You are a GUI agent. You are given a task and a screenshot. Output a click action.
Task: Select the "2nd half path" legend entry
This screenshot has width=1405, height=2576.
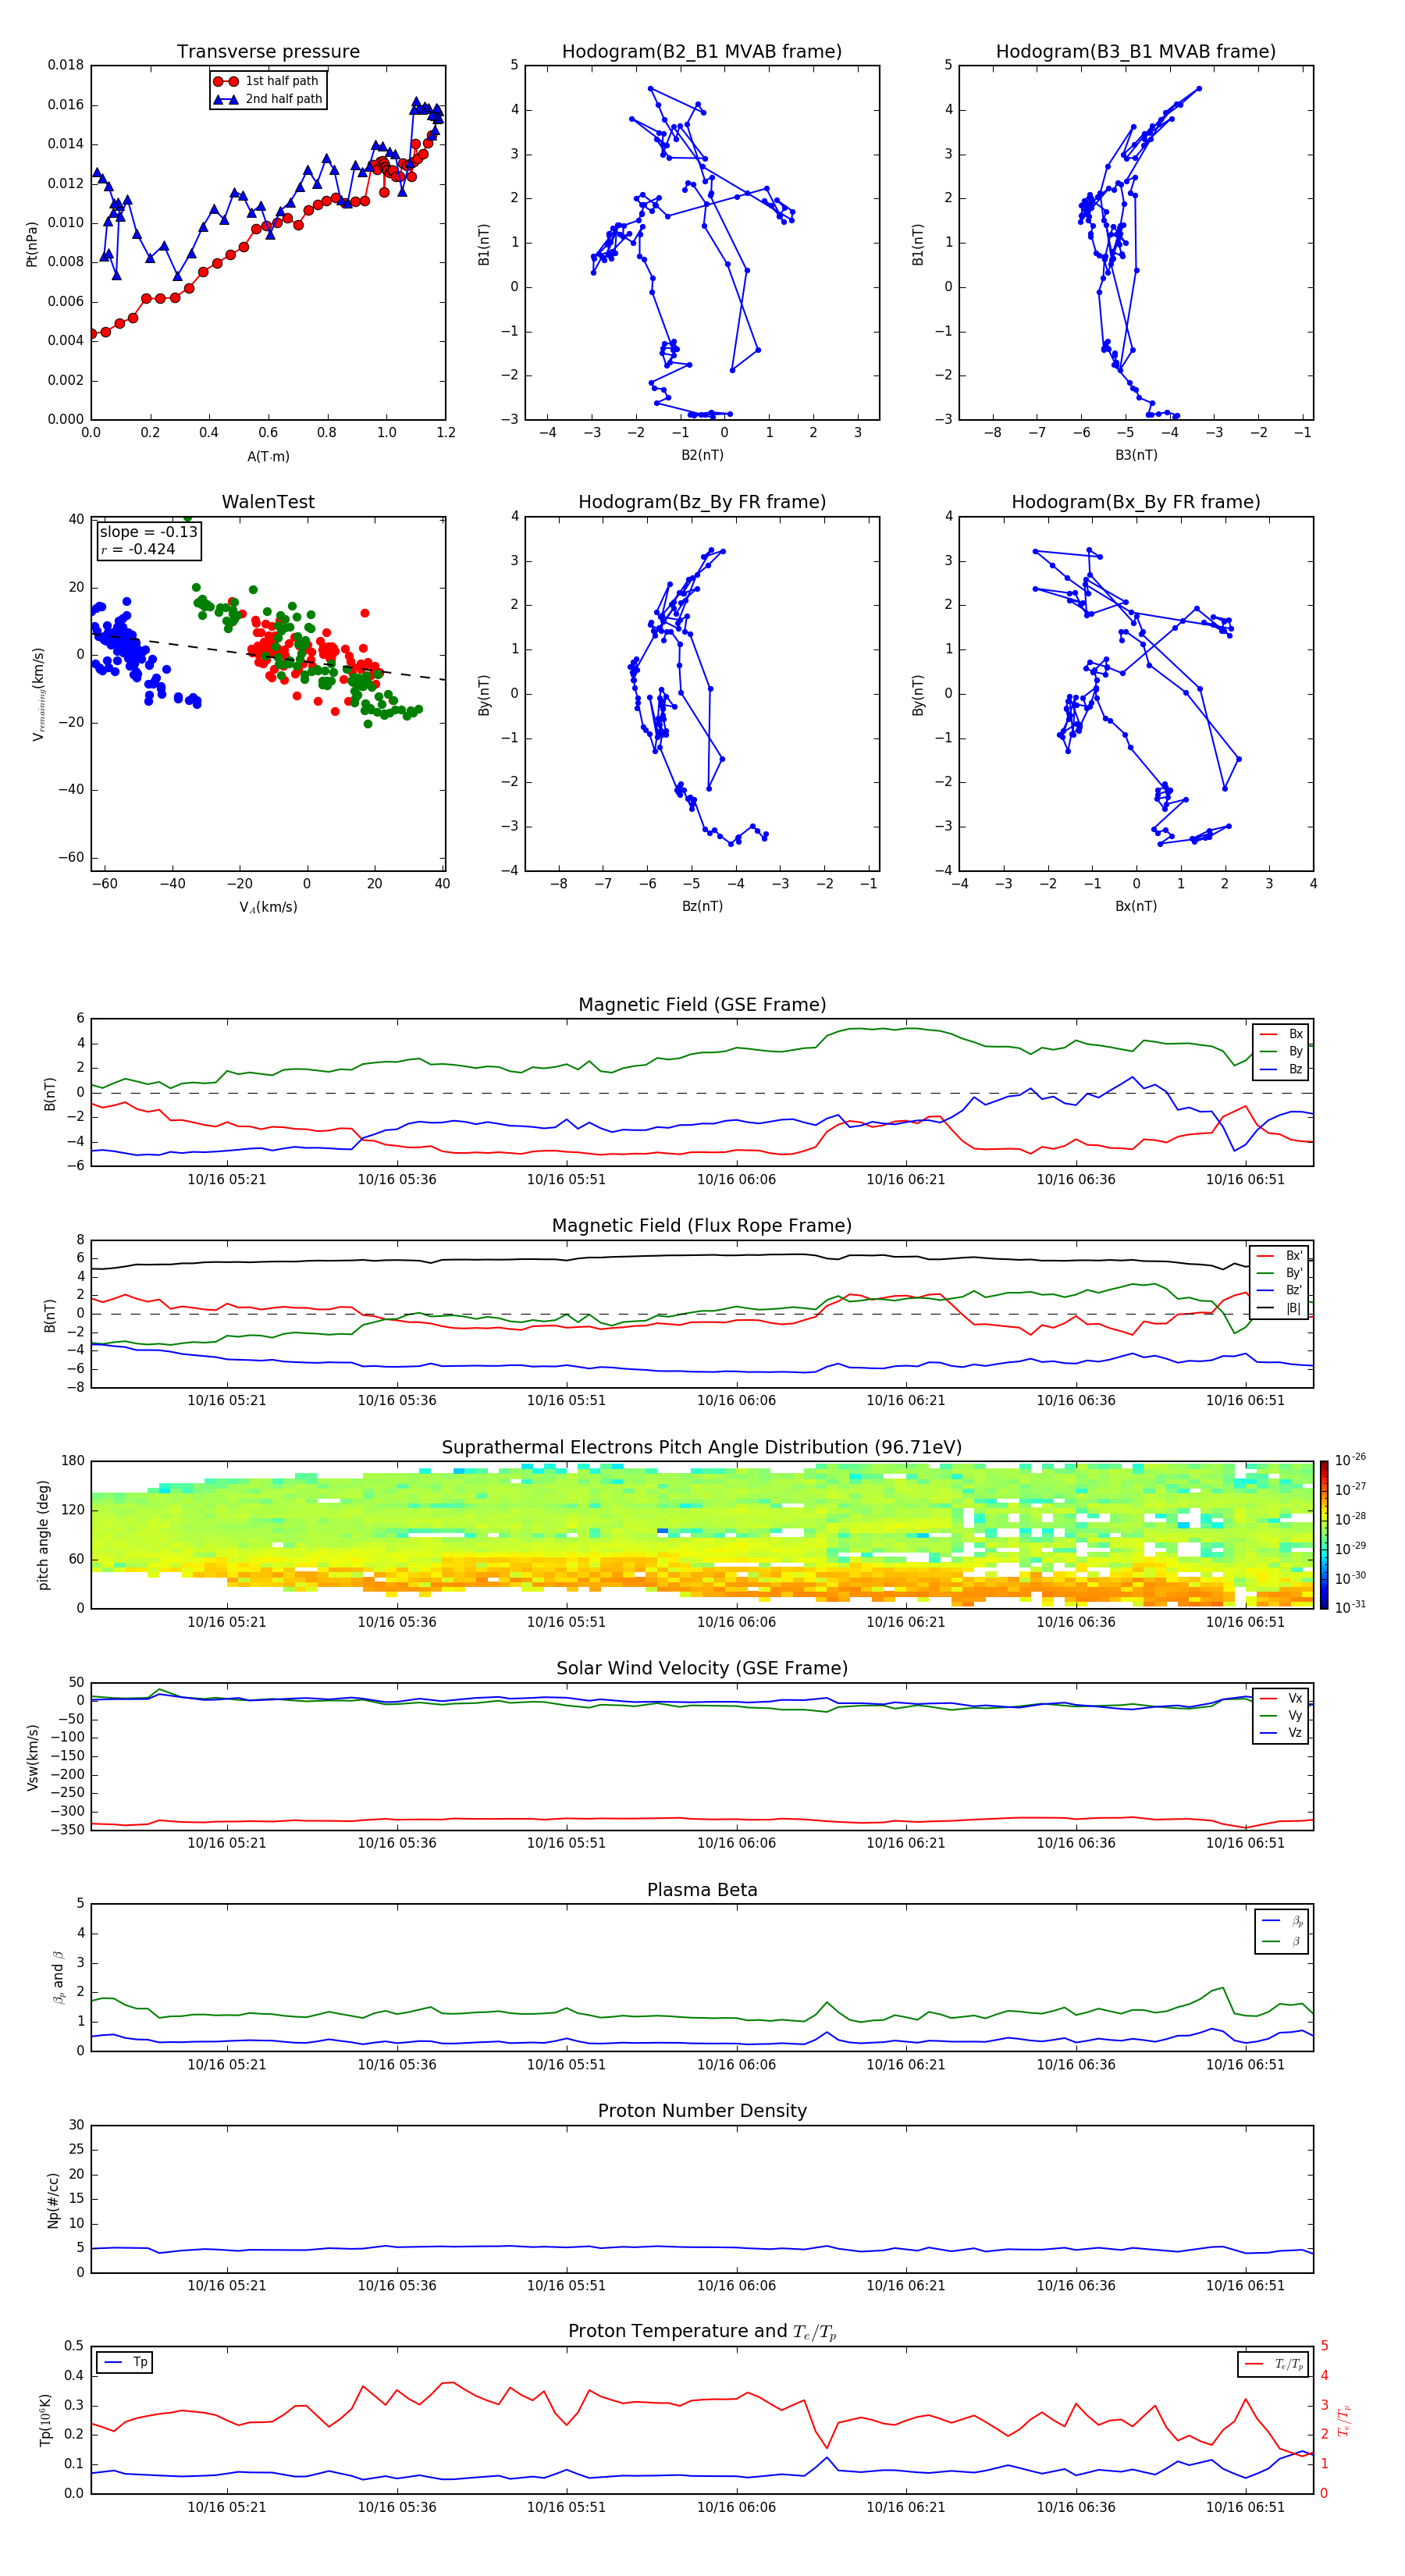[x=268, y=99]
